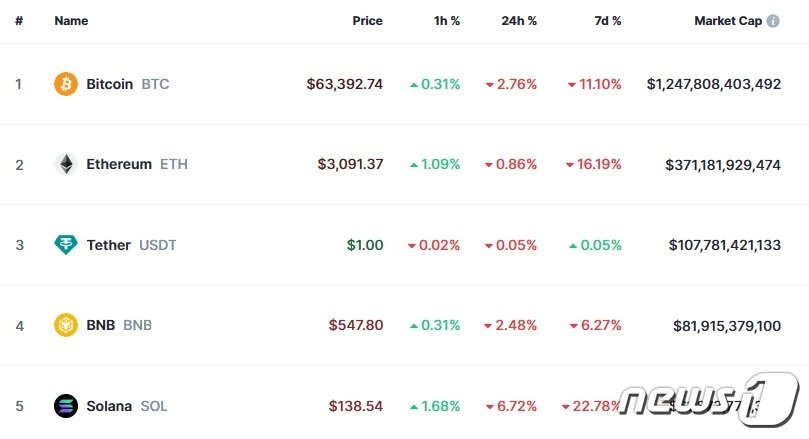Click the Solana logo icon

click(x=66, y=406)
